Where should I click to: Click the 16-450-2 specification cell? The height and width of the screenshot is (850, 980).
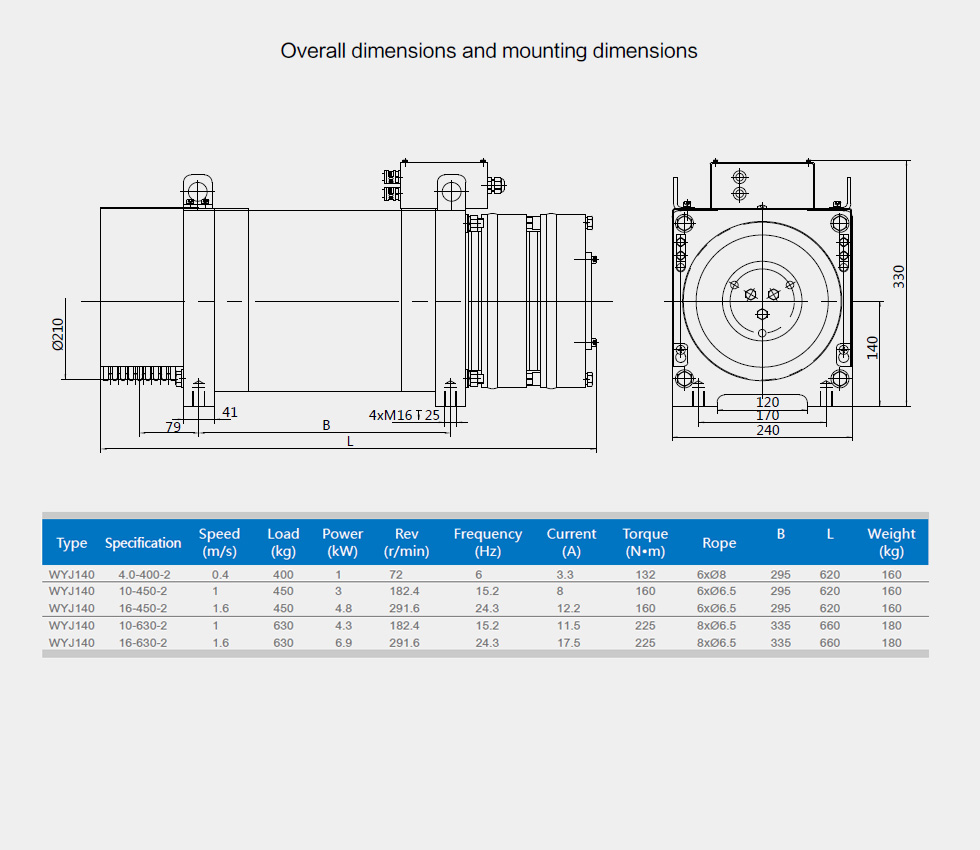(143, 608)
